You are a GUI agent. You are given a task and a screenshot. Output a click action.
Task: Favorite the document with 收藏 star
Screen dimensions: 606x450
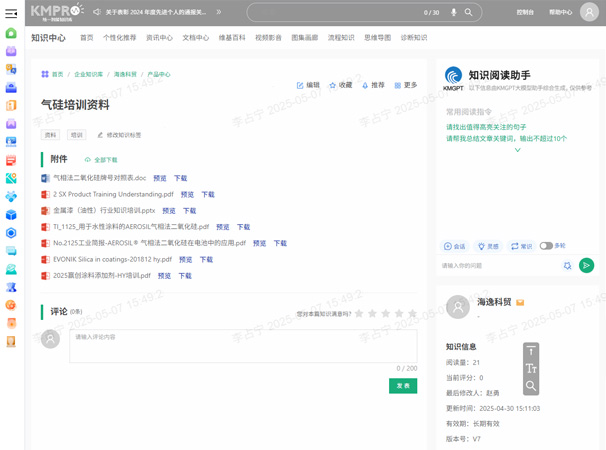pos(333,85)
